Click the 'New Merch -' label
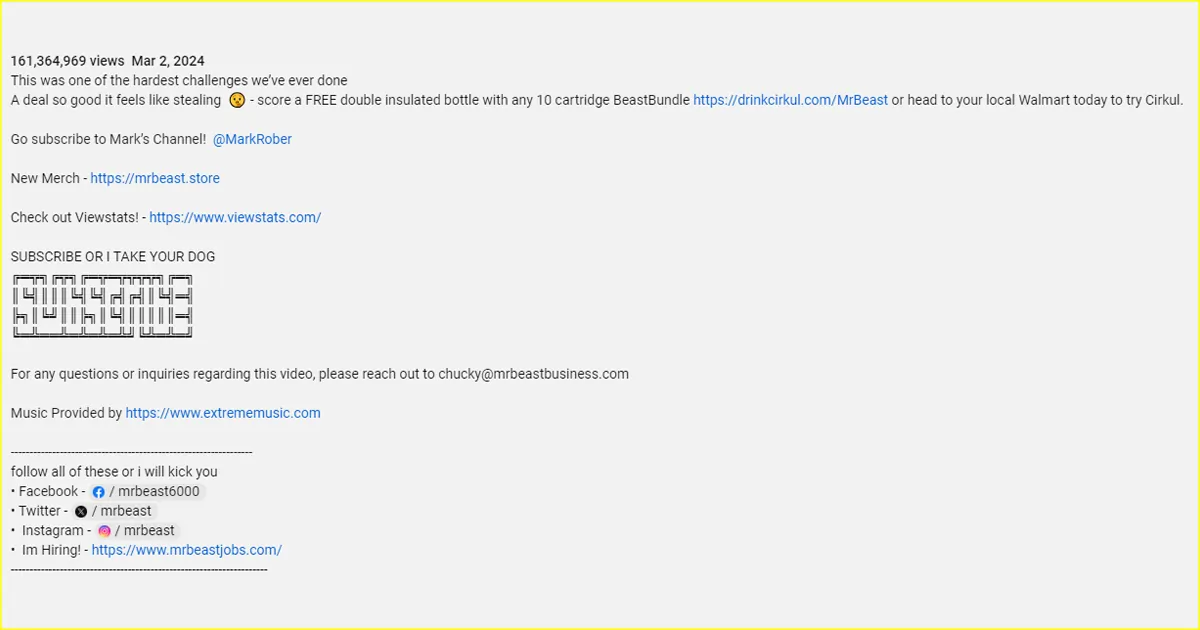 (49, 178)
